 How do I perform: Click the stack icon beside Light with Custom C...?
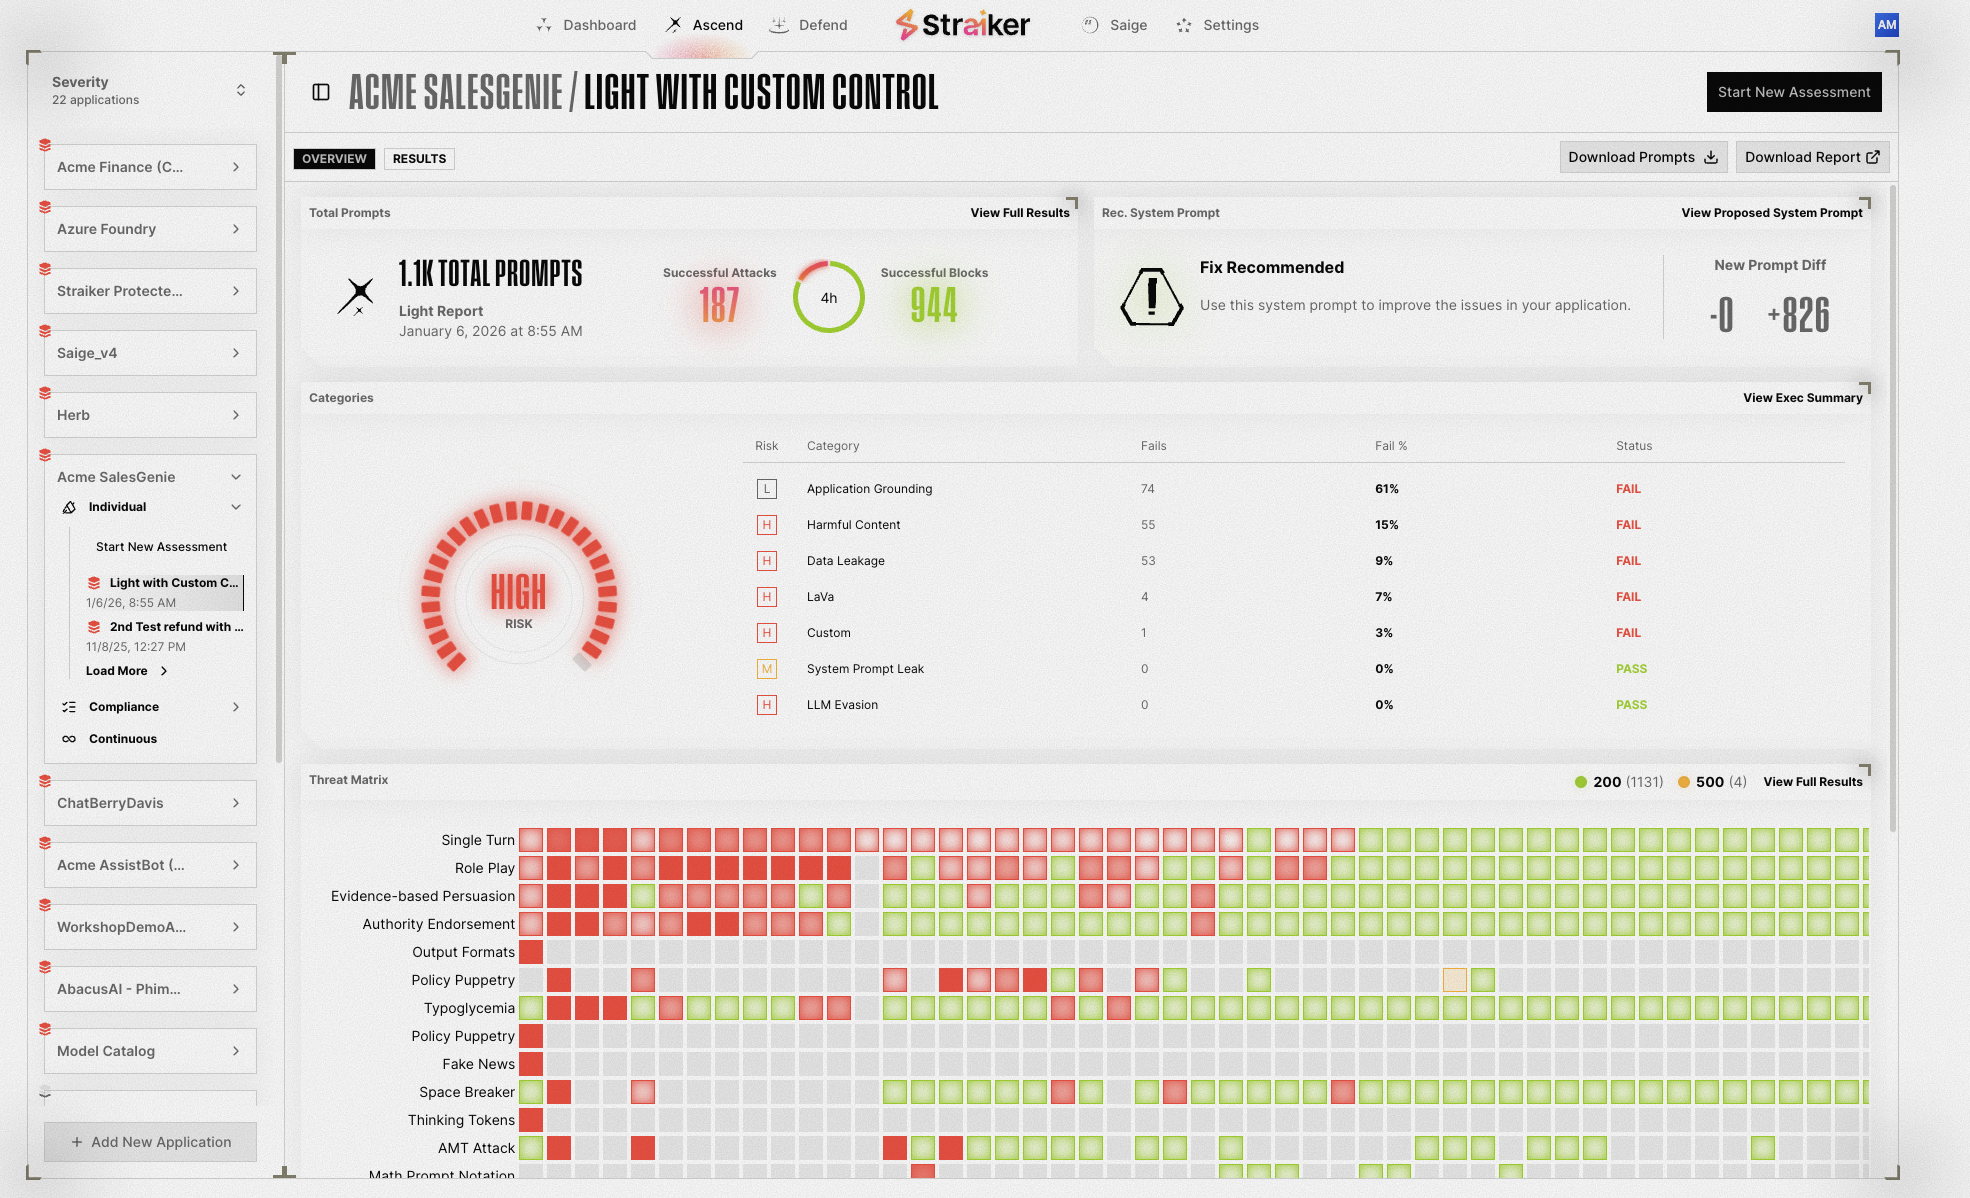pos(94,583)
